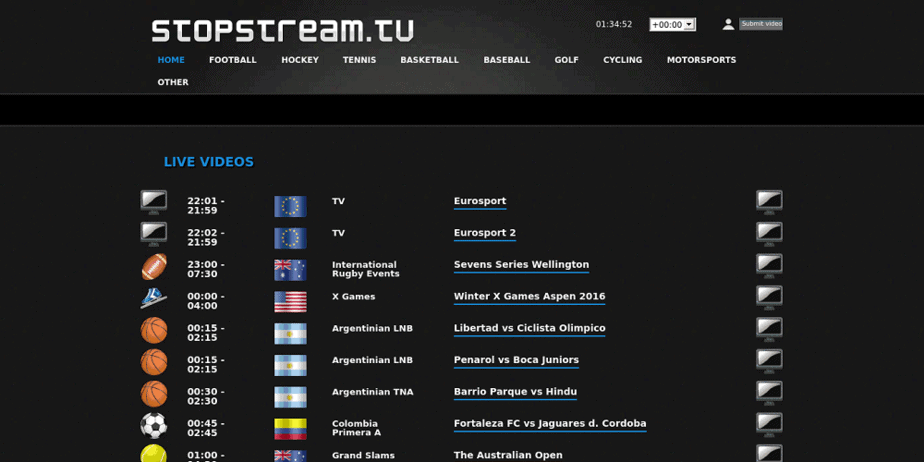This screenshot has width=924, height=462.
Task: Open the BASKETBALL menu
Action: (430, 60)
